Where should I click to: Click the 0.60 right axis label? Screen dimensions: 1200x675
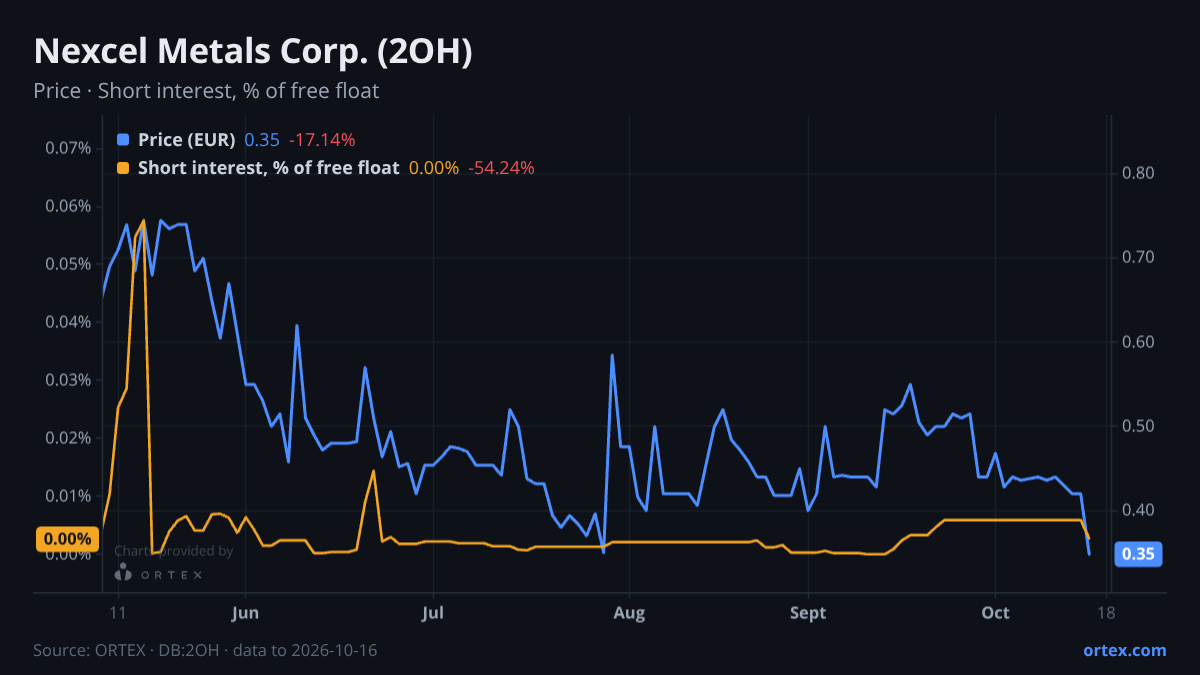[x=1139, y=342]
